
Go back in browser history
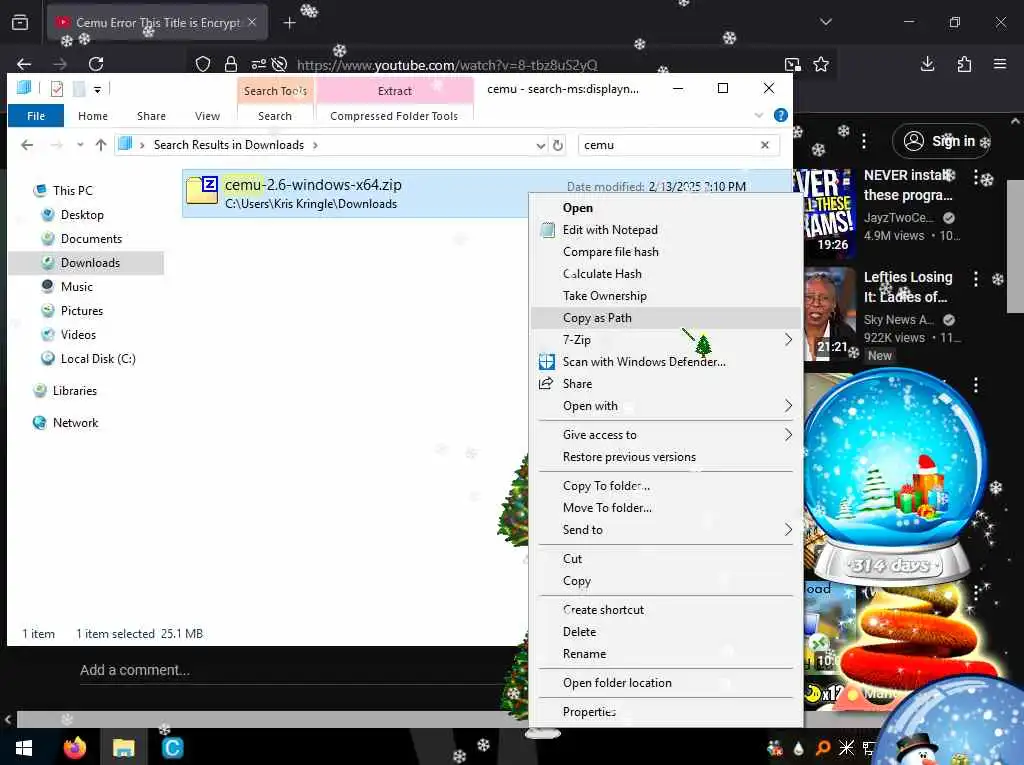click(x=24, y=64)
